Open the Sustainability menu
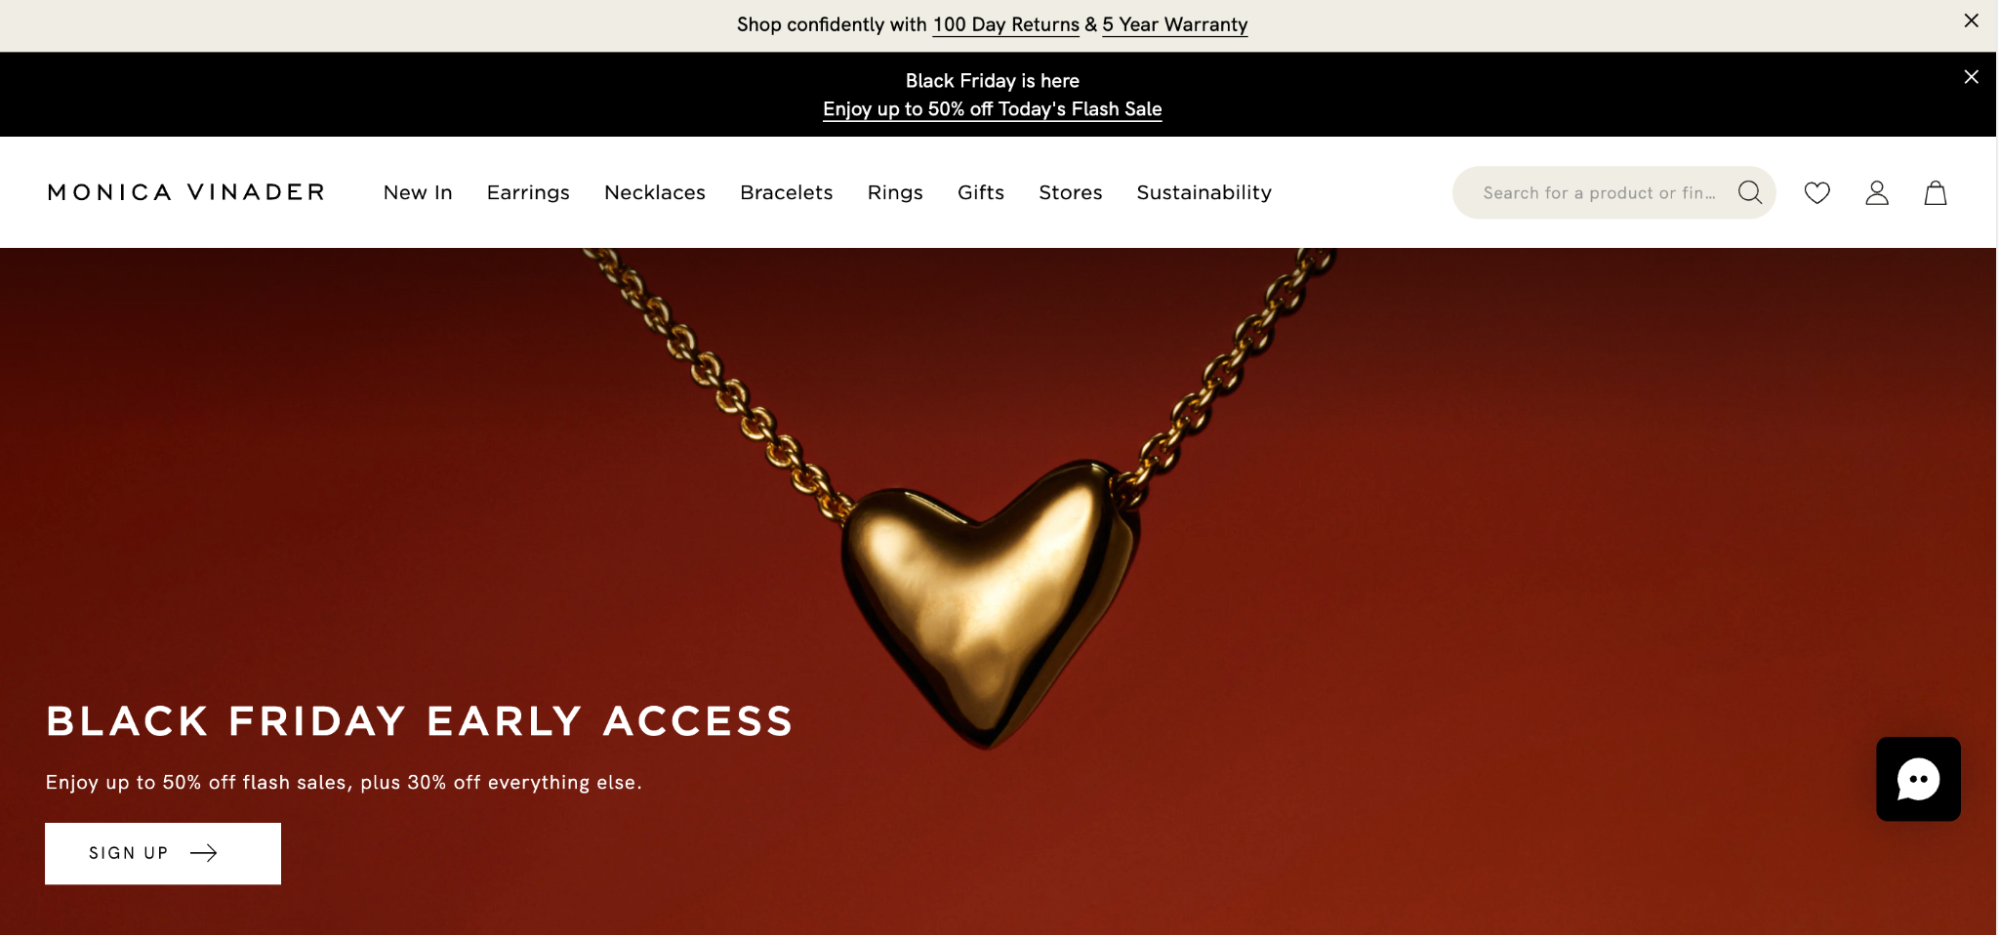Viewport: 1999px width, 936px height. click(1204, 192)
